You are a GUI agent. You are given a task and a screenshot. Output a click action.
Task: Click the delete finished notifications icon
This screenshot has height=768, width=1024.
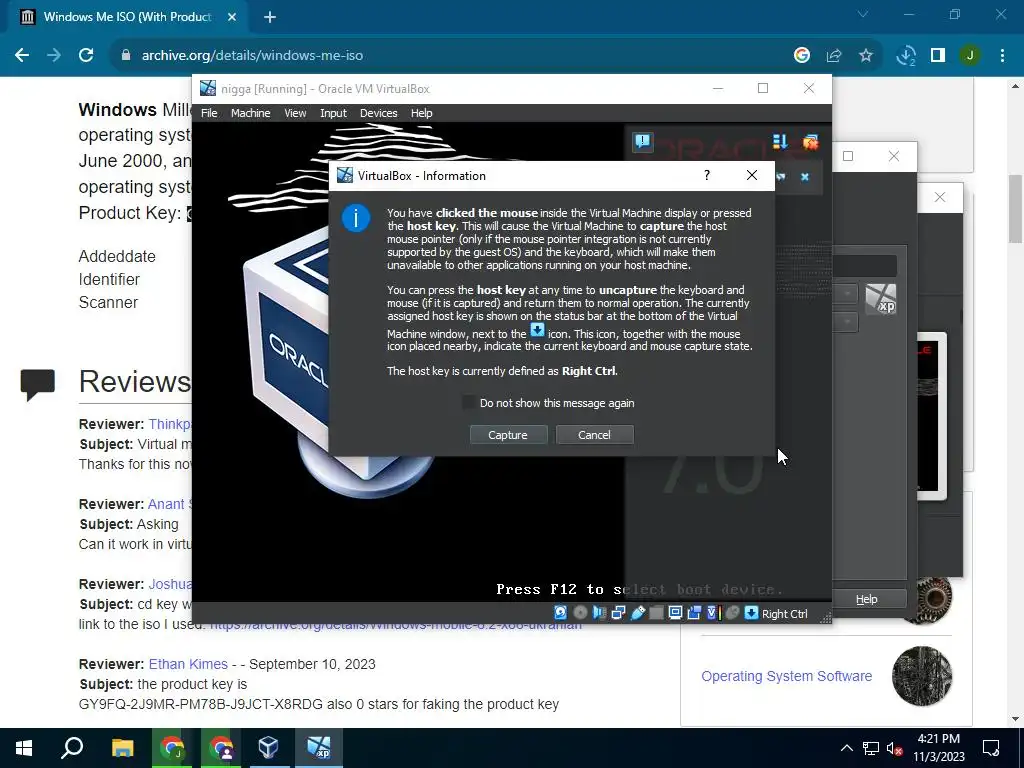tap(810, 141)
